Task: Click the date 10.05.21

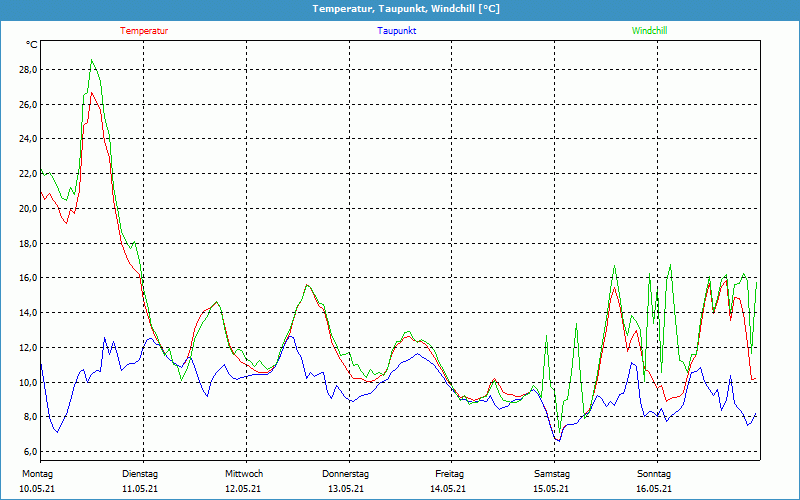Action: click(37, 489)
